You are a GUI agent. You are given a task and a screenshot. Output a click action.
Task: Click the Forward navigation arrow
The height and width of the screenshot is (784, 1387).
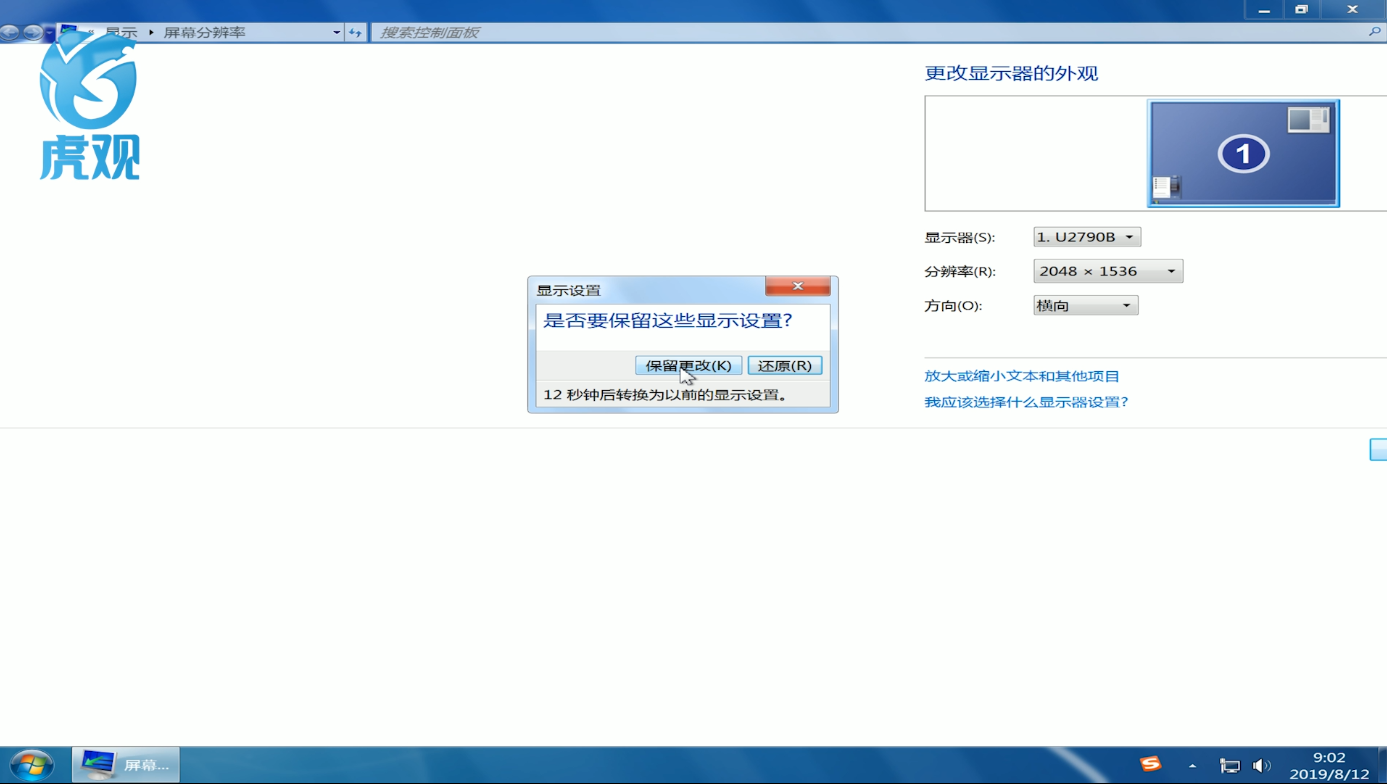[x=32, y=32]
